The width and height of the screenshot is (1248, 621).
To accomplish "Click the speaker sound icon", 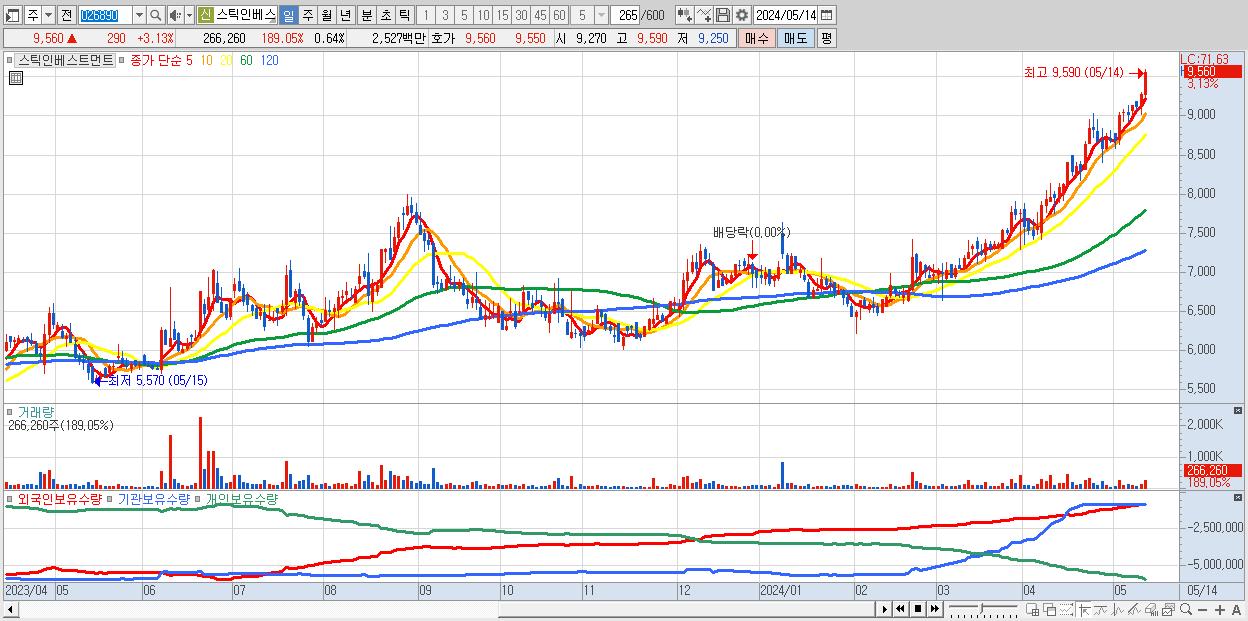I will click(175, 15).
